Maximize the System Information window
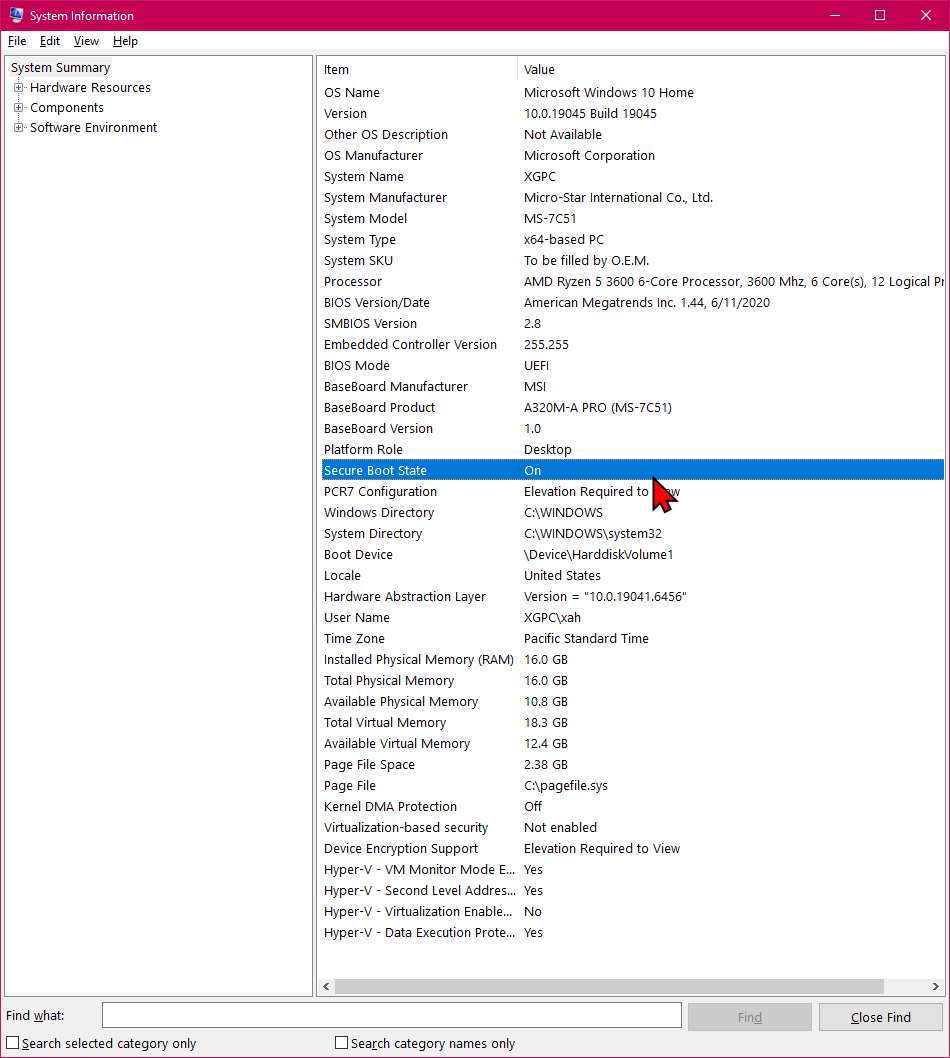The height and width of the screenshot is (1058, 950). [880, 15]
